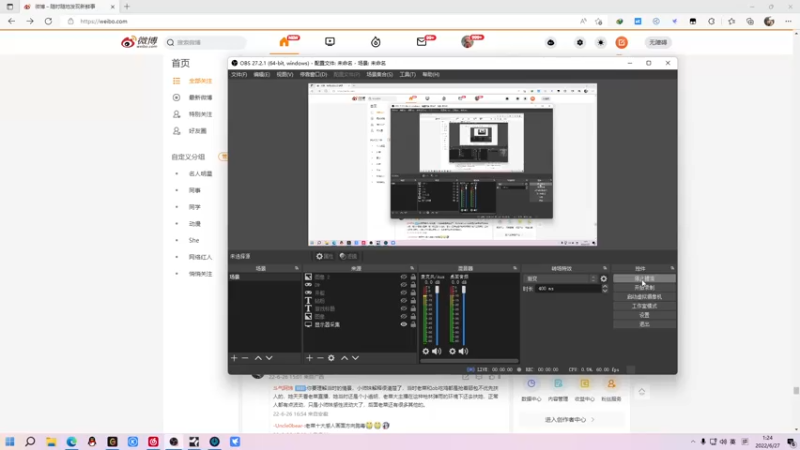Pop out the 场景 dock using its header icon

tap(296, 268)
